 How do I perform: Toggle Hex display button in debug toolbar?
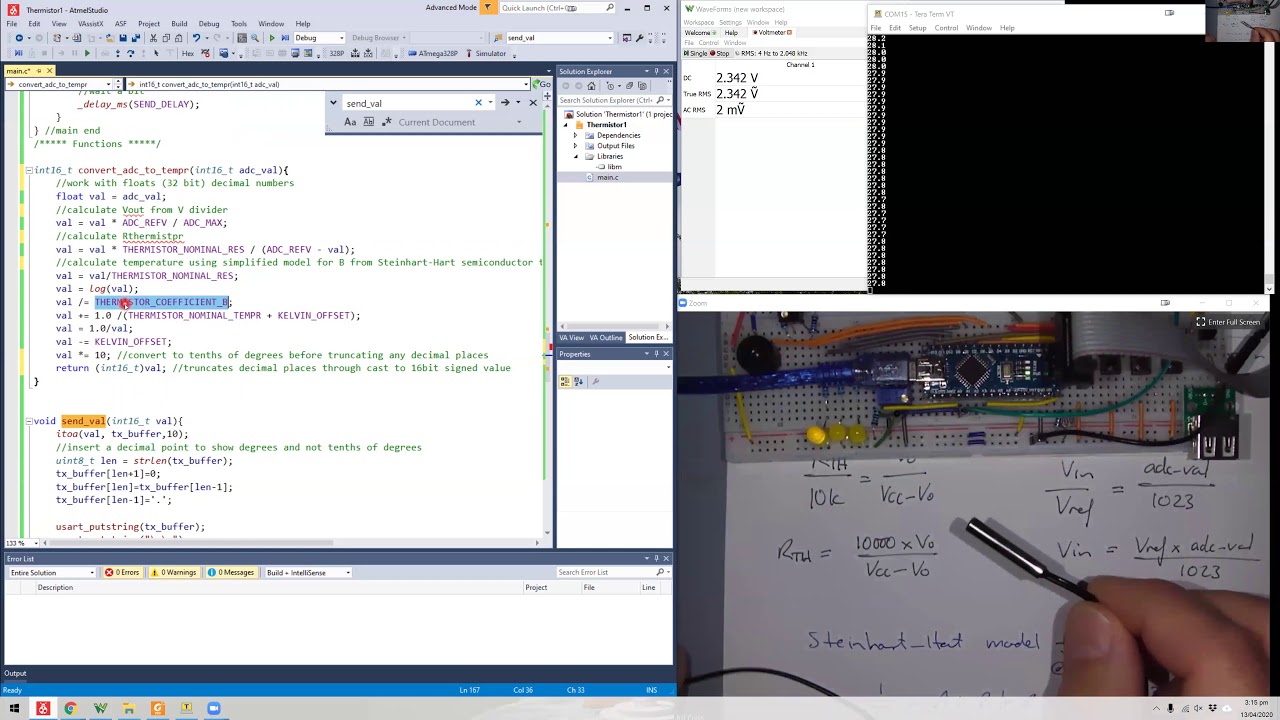tap(188, 53)
